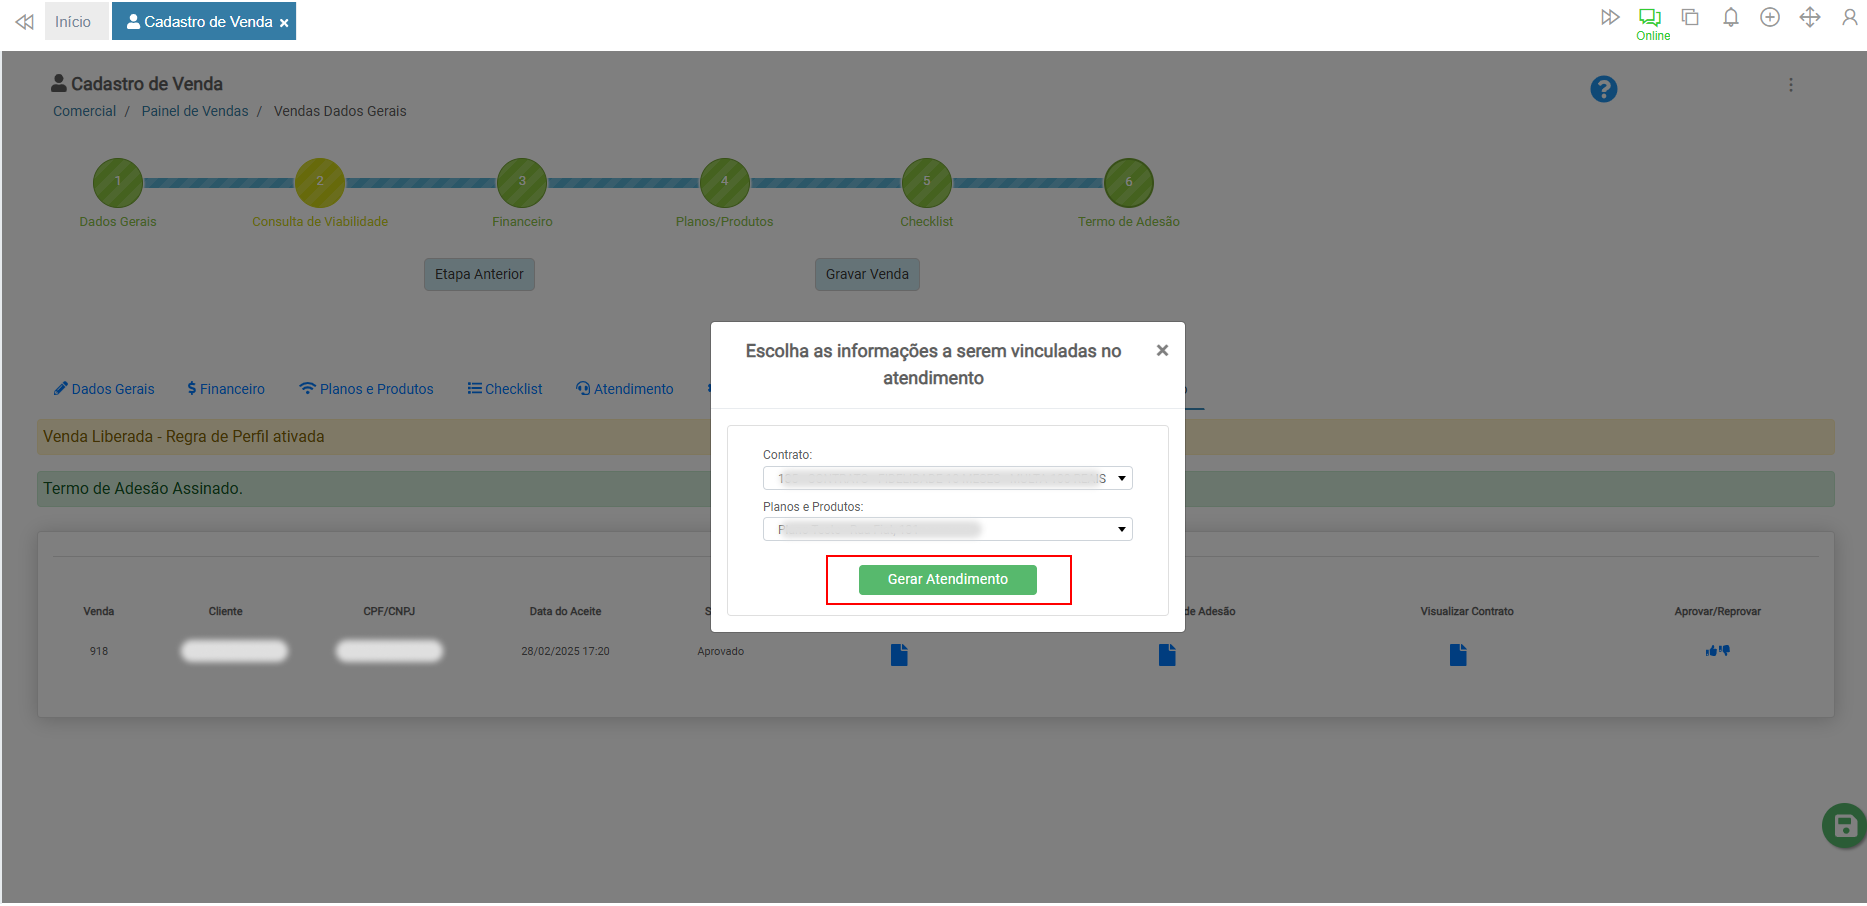
Task: Click the green Gerar Atendimento button
Action: (947, 580)
